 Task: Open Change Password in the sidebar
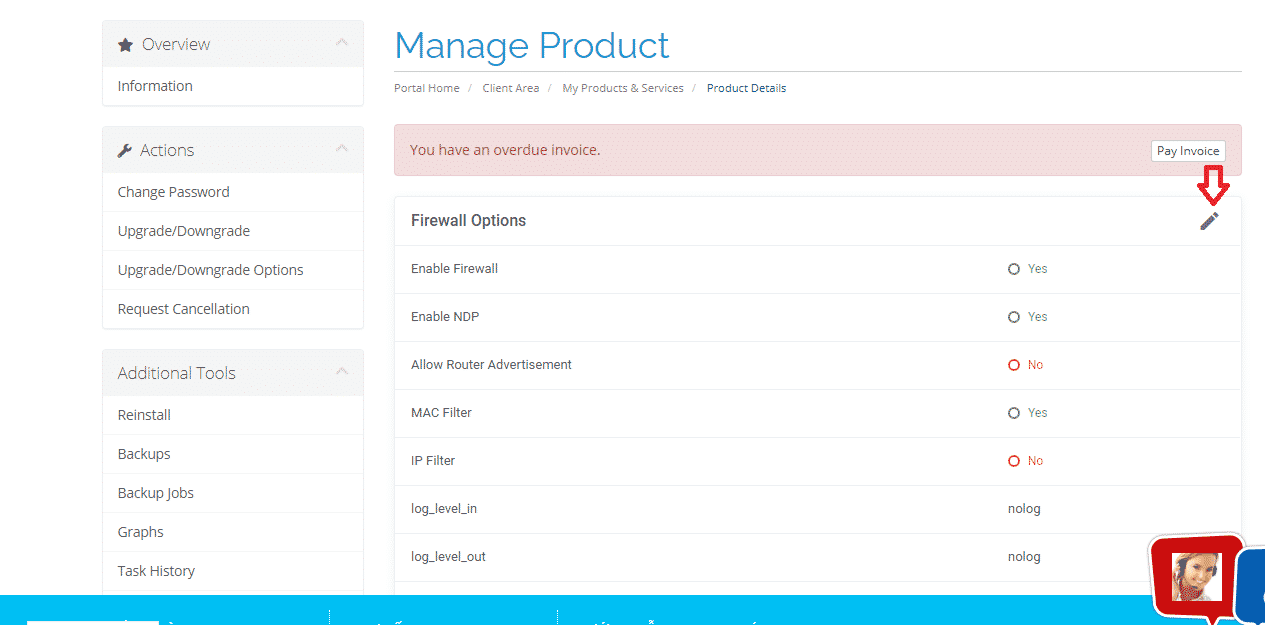coord(173,192)
